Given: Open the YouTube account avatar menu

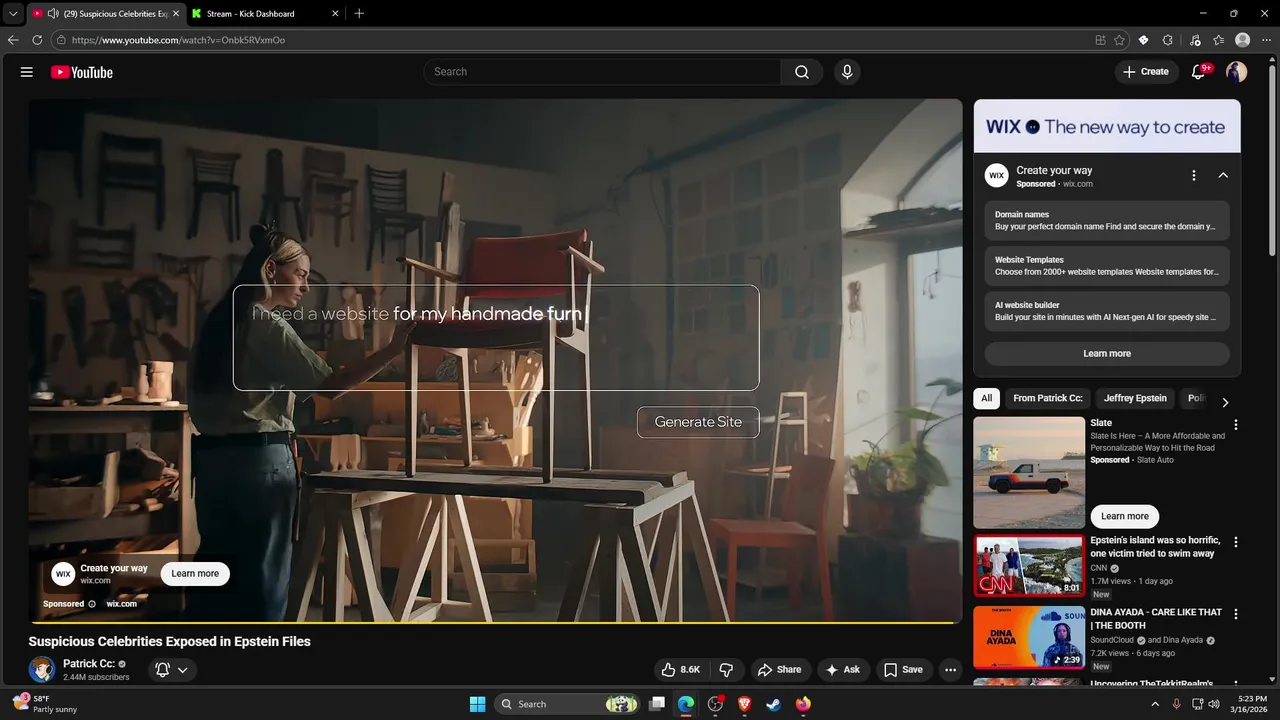Looking at the screenshot, I should pyautogui.click(x=1237, y=72).
